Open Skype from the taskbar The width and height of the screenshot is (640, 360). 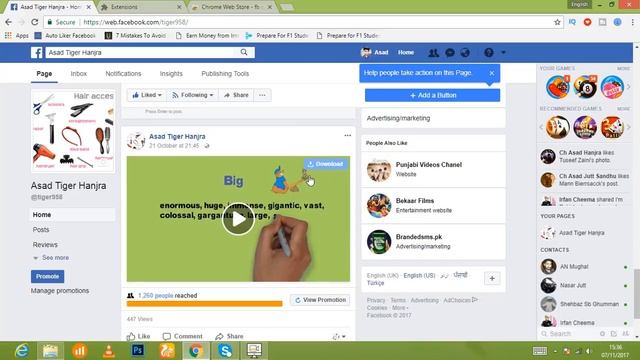[x=225, y=351]
